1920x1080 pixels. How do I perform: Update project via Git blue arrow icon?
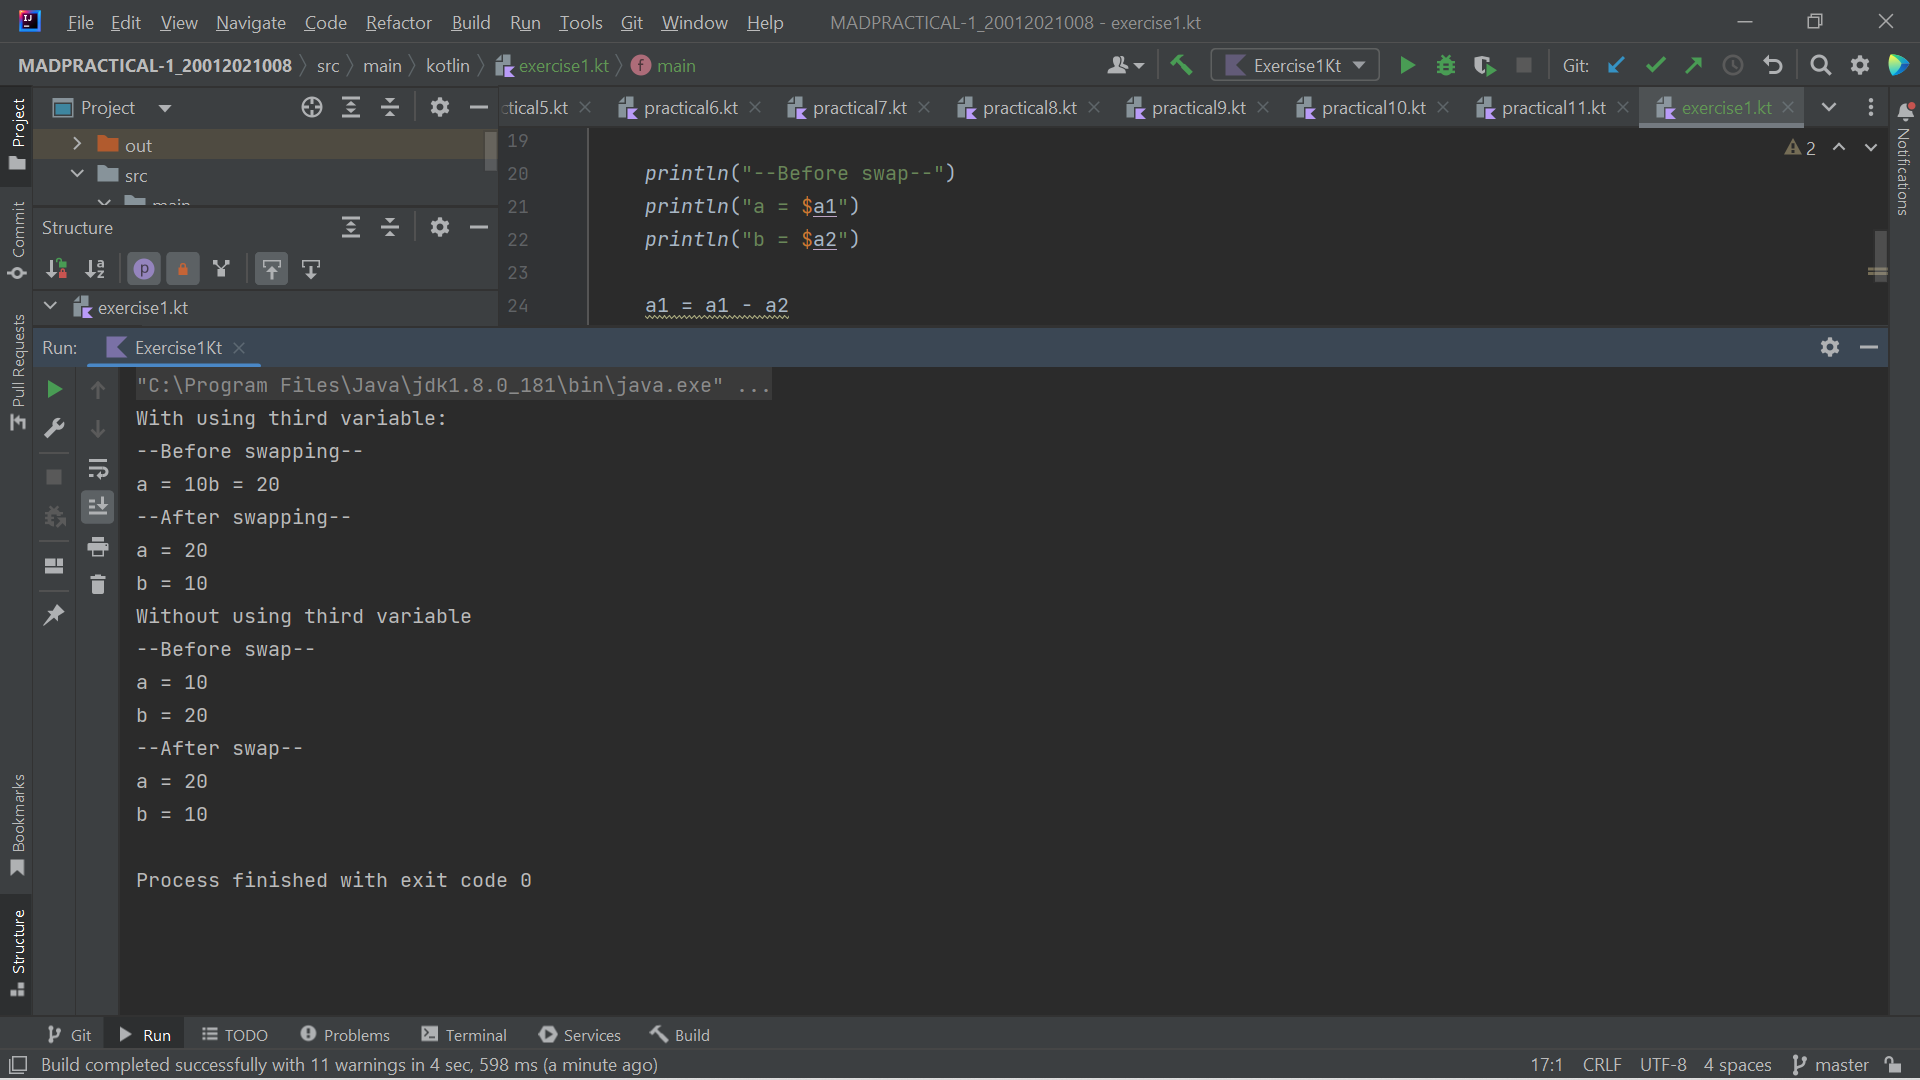1616,66
